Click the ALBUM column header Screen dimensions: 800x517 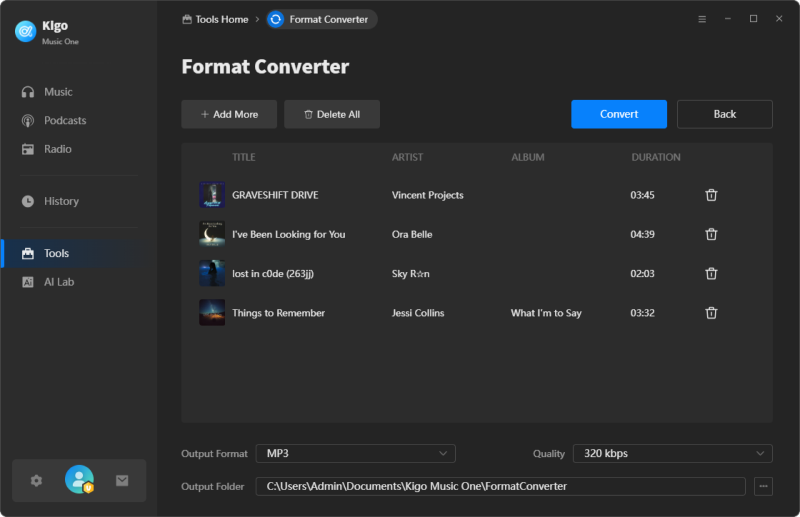point(528,157)
